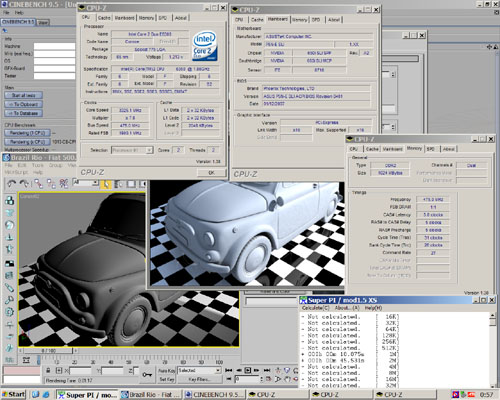This screenshot has height=400, width=500.
Task: Click the Rendering (x CPU) button
Action: click(27, 142)
